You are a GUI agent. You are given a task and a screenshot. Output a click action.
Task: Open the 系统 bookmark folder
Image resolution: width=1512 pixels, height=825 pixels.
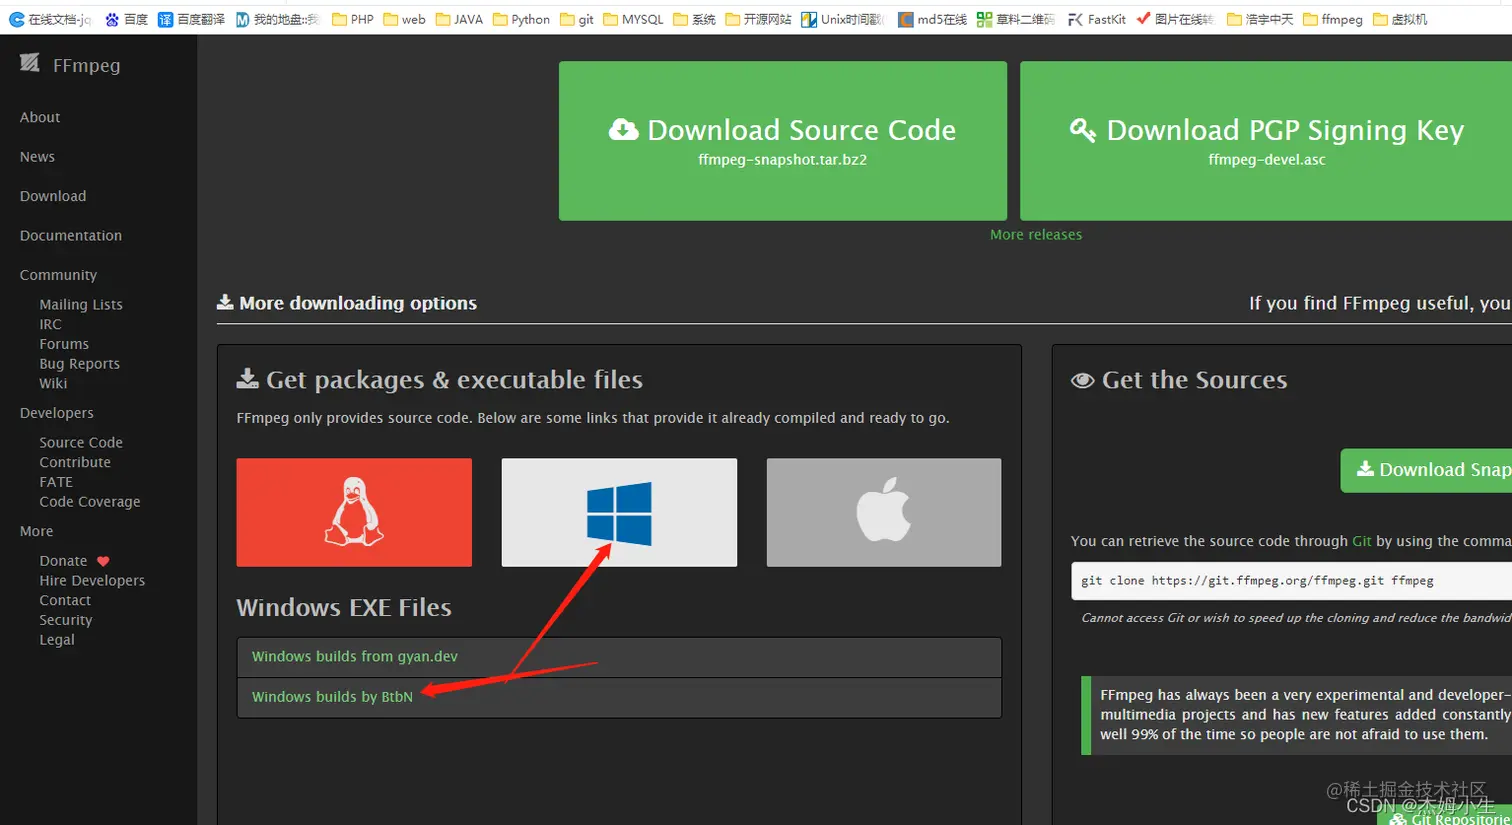tap(694, 19)
